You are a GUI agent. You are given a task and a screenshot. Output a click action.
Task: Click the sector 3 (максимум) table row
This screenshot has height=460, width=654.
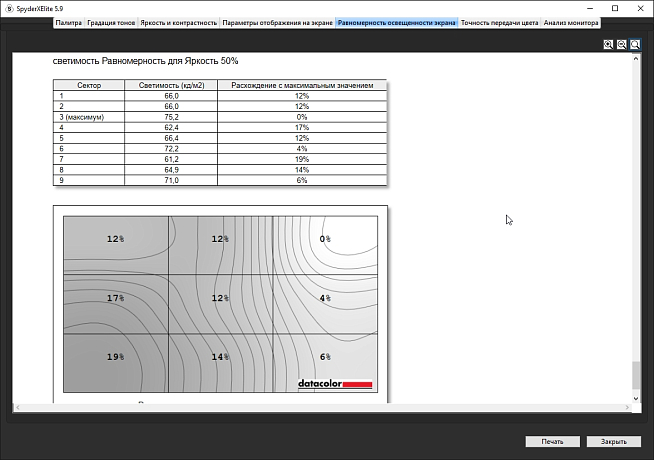[219, 117]
